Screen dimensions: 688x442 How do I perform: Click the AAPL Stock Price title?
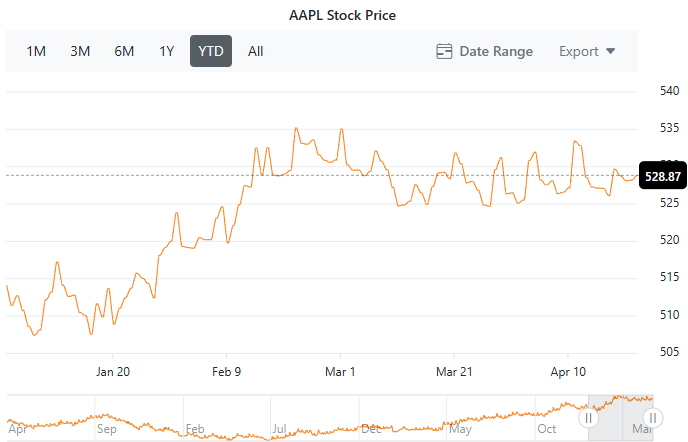(x=343, y=15)
